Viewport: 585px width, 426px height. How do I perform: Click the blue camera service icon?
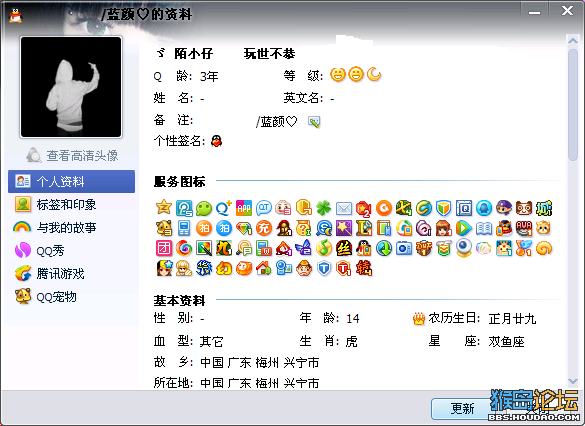click(404, 248)
